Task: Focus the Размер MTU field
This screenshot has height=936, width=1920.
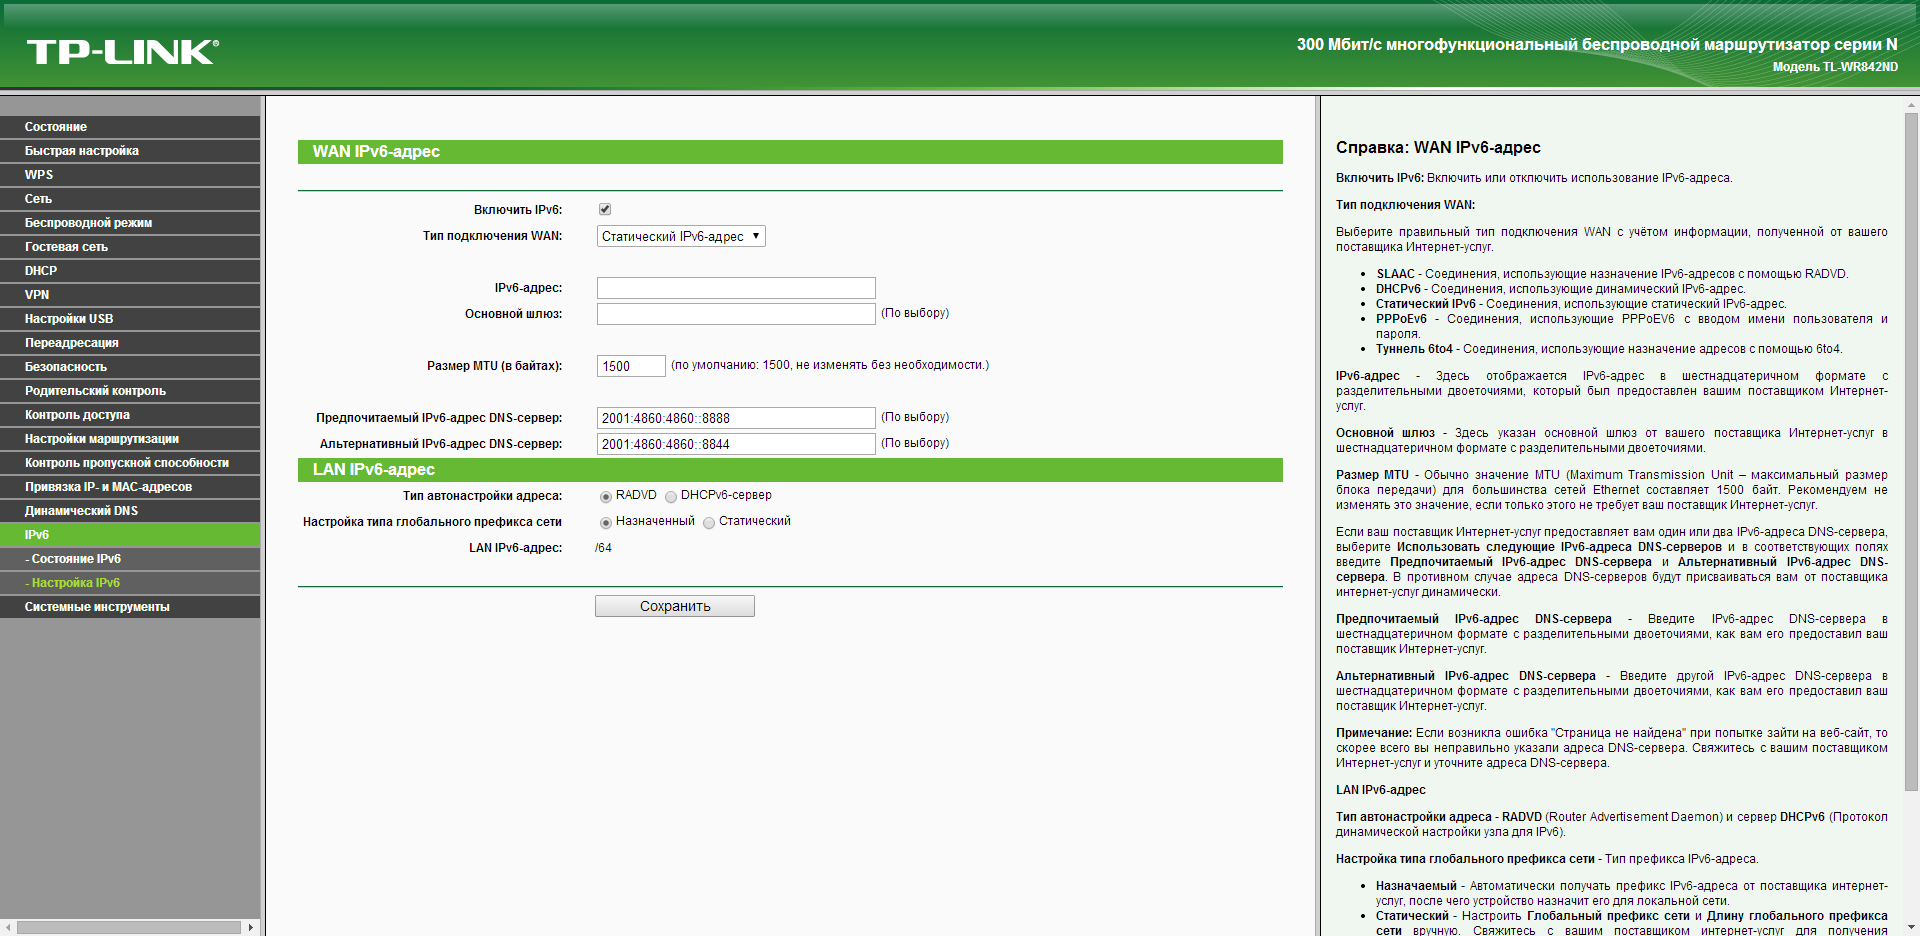Action: pos(631,366)
